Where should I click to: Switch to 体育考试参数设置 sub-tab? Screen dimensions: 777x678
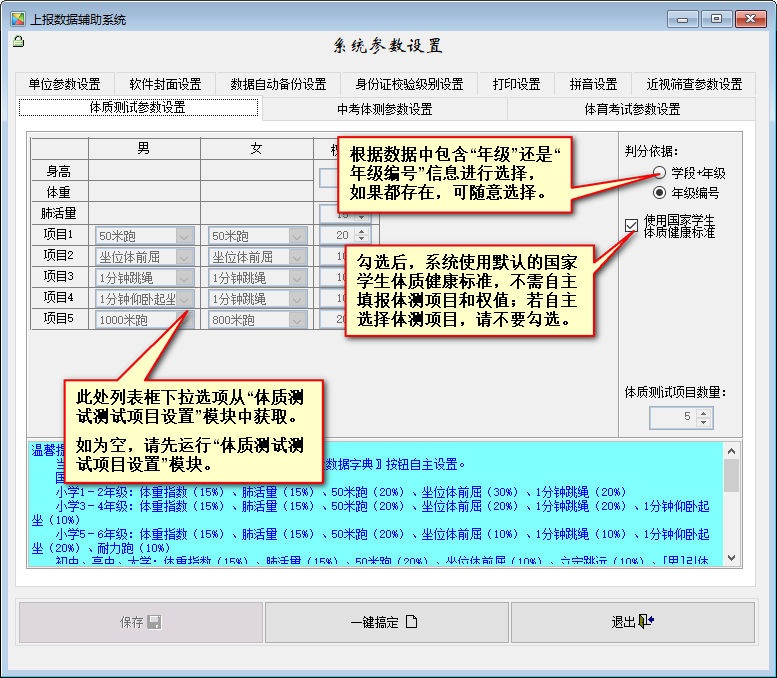coord(632,109)
